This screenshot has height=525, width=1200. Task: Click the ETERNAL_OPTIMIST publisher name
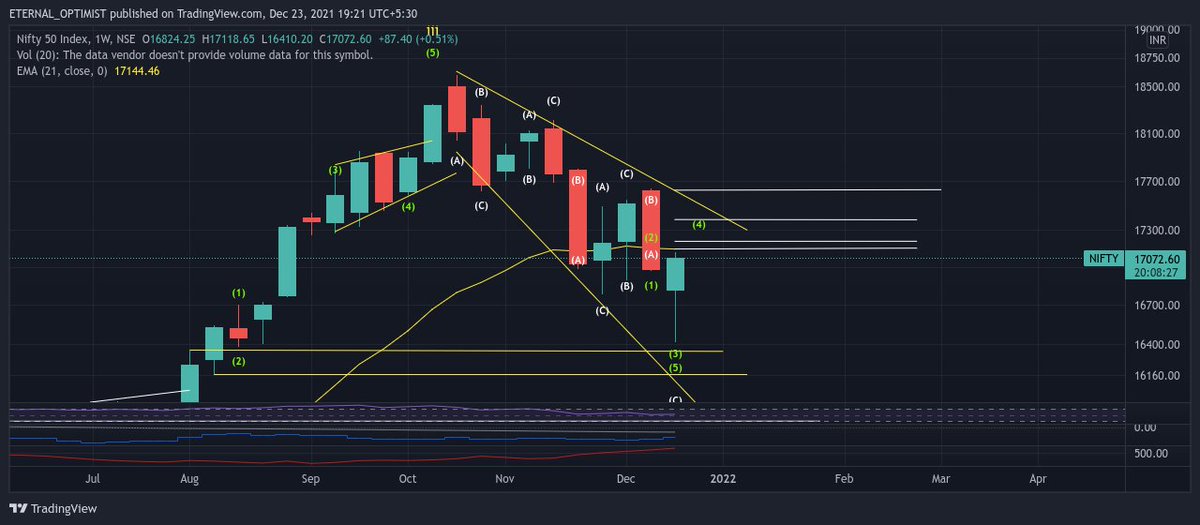click(x=59, y=14)
